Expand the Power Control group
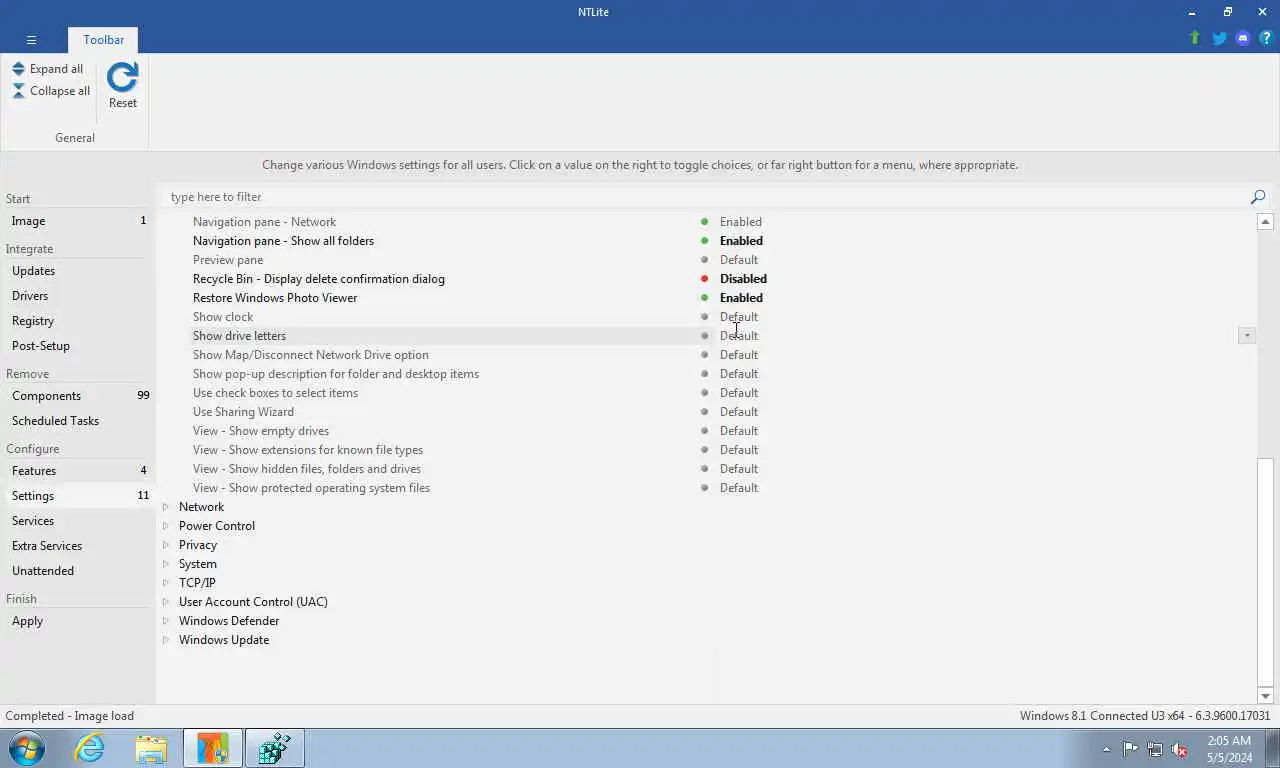This screenshot has height=768, width=1280. pyautogui.click(x=166, y=526)
